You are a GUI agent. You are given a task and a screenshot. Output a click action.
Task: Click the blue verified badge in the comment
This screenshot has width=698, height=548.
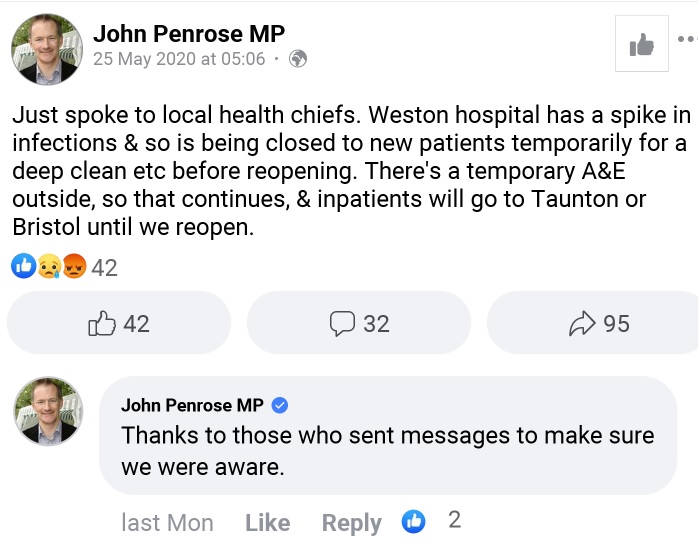tap(280, 405)
